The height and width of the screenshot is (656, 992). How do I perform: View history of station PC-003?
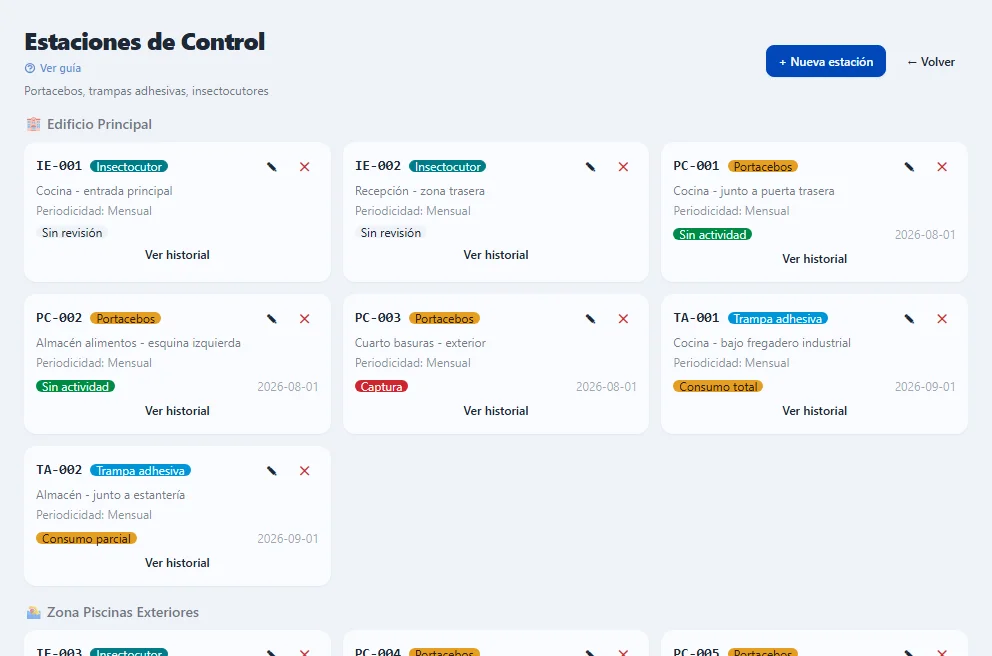496,411
